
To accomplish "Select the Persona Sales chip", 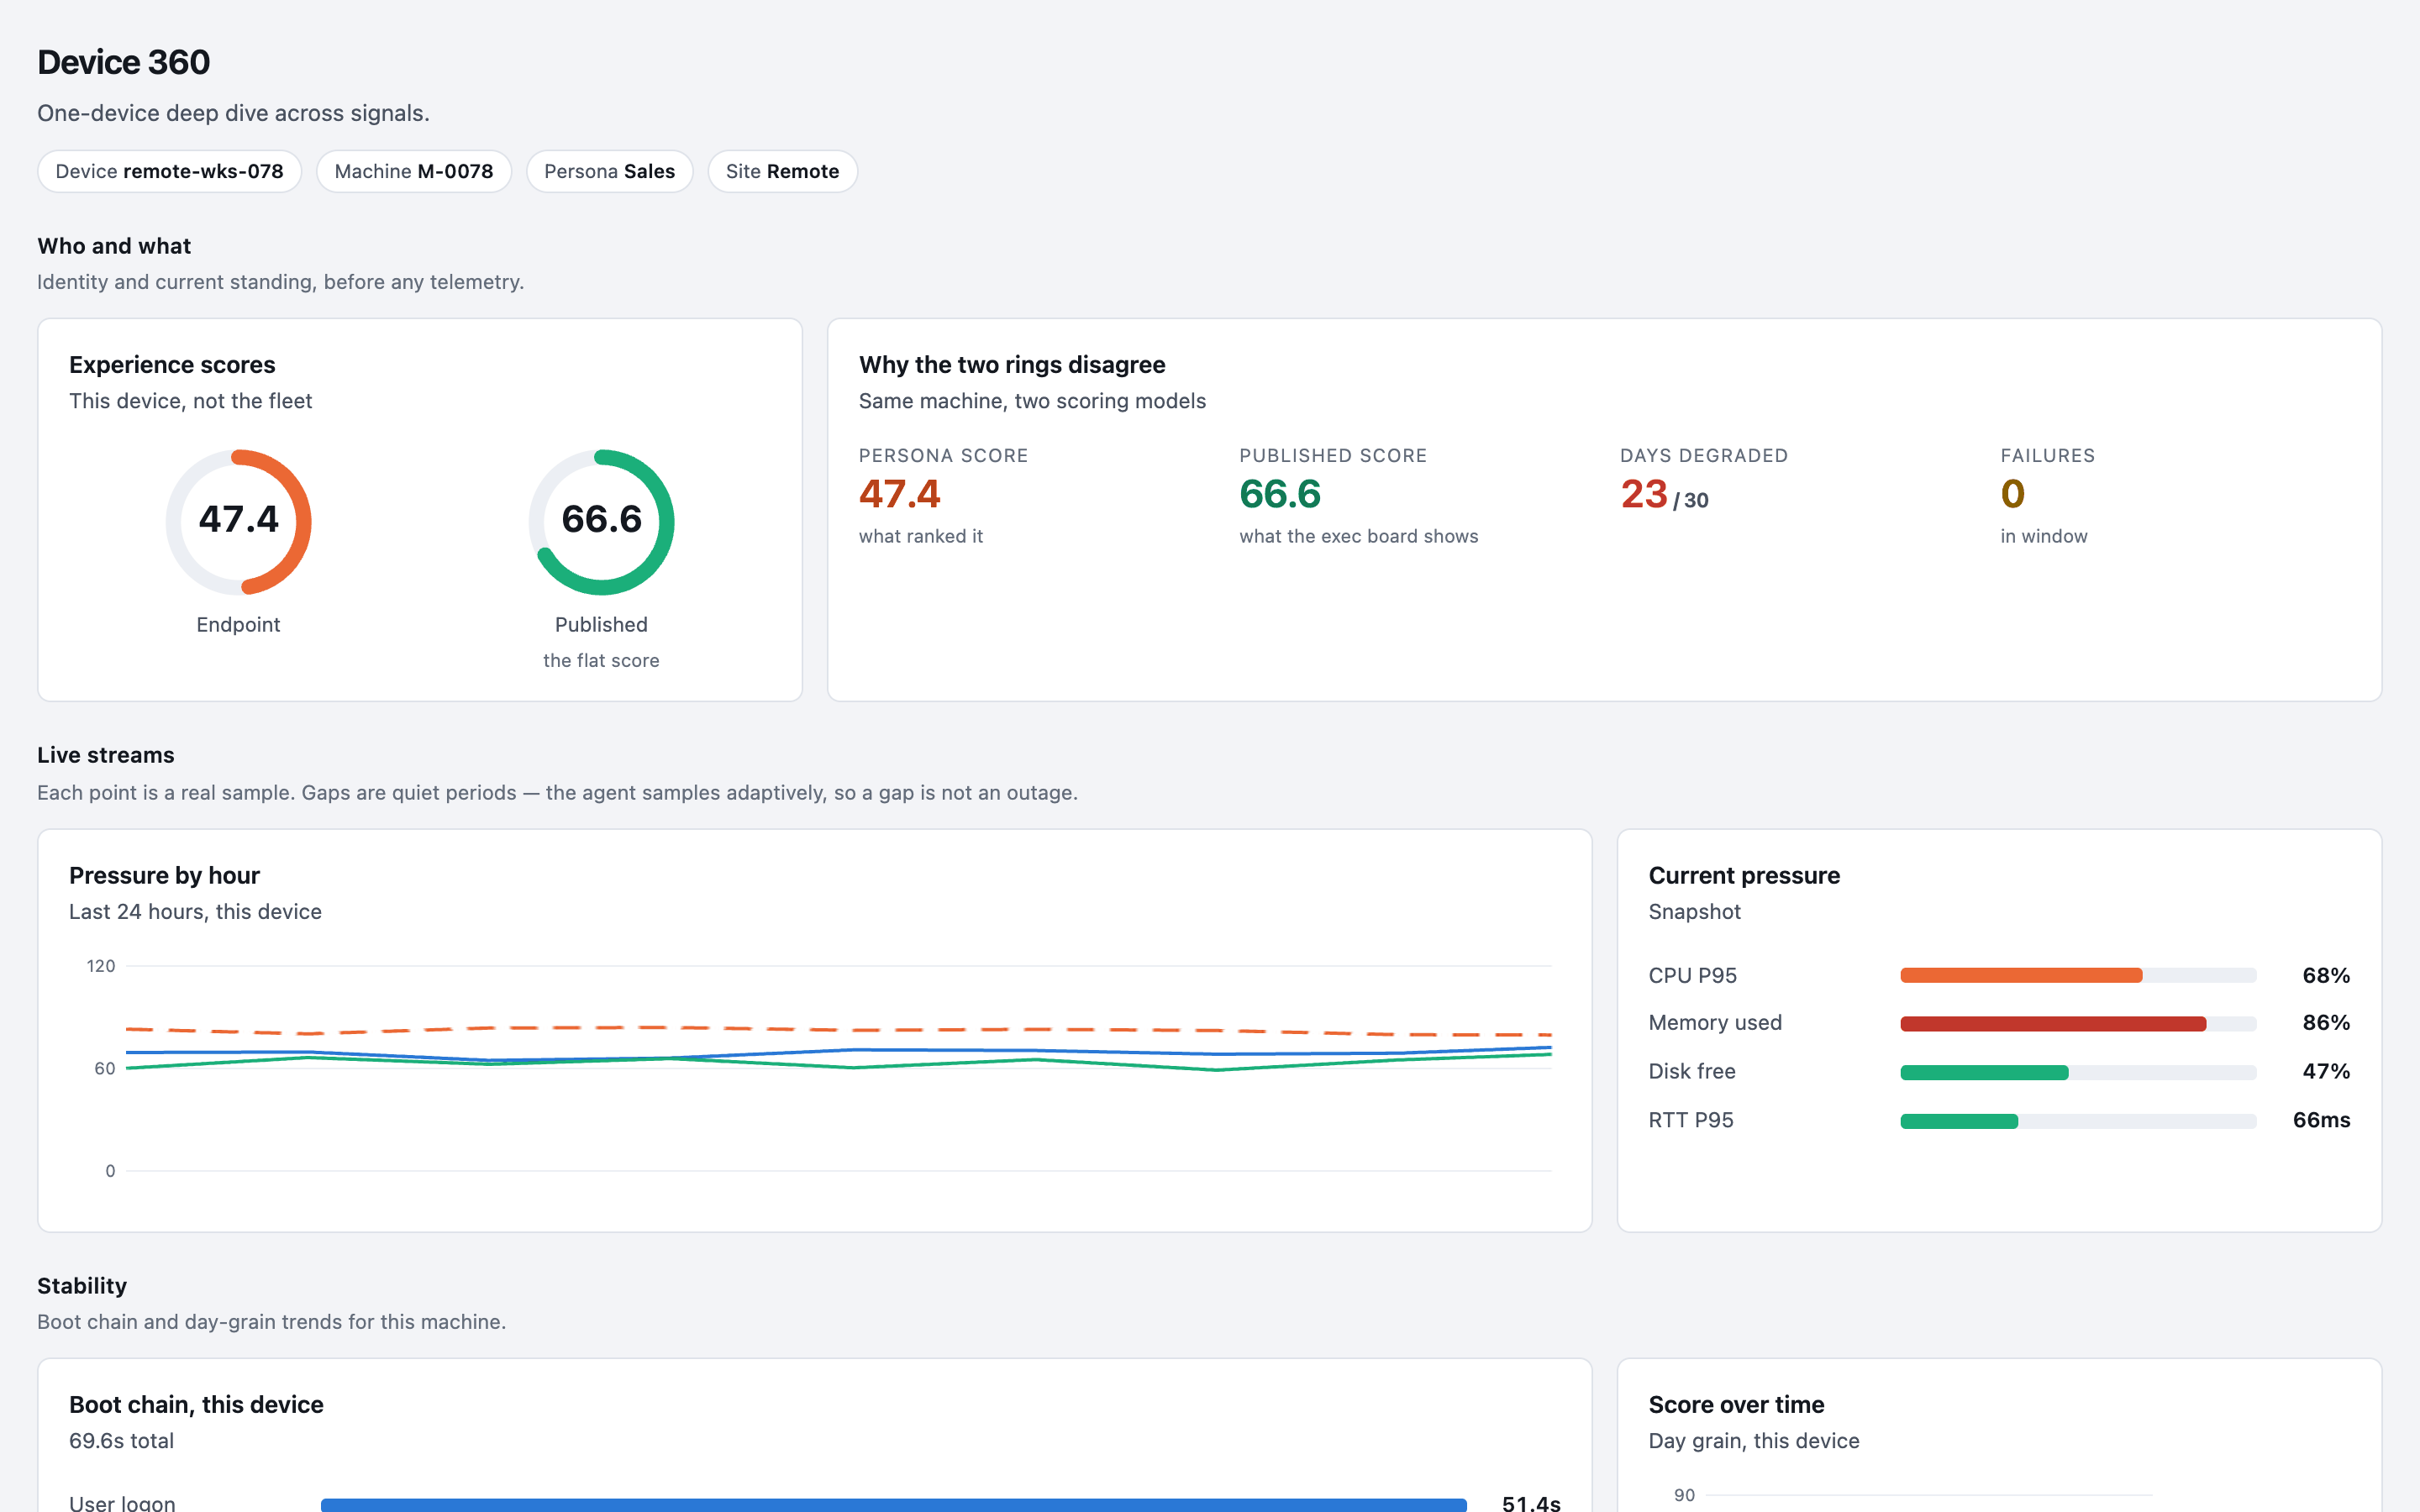I will coord(609,171).
